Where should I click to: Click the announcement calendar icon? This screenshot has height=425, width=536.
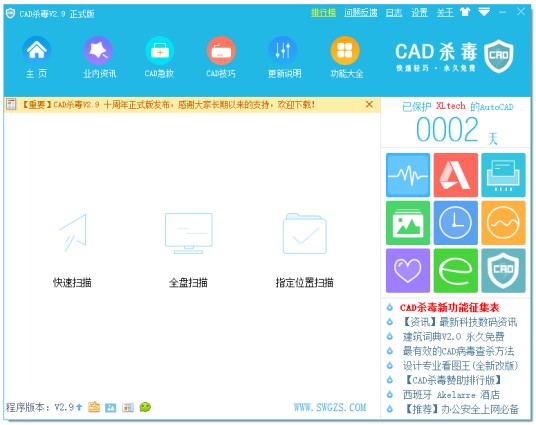[11, 104]
